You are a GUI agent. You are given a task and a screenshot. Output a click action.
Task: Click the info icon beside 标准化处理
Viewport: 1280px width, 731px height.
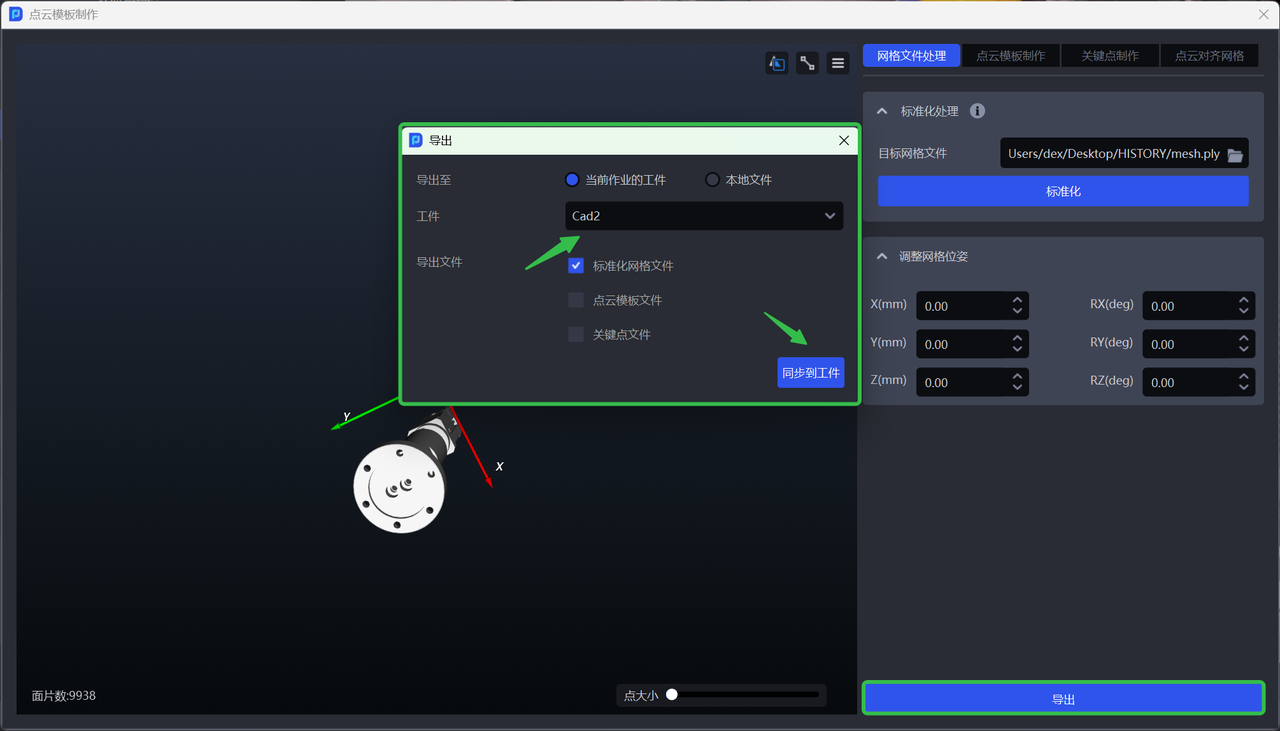tap(978, 111)
